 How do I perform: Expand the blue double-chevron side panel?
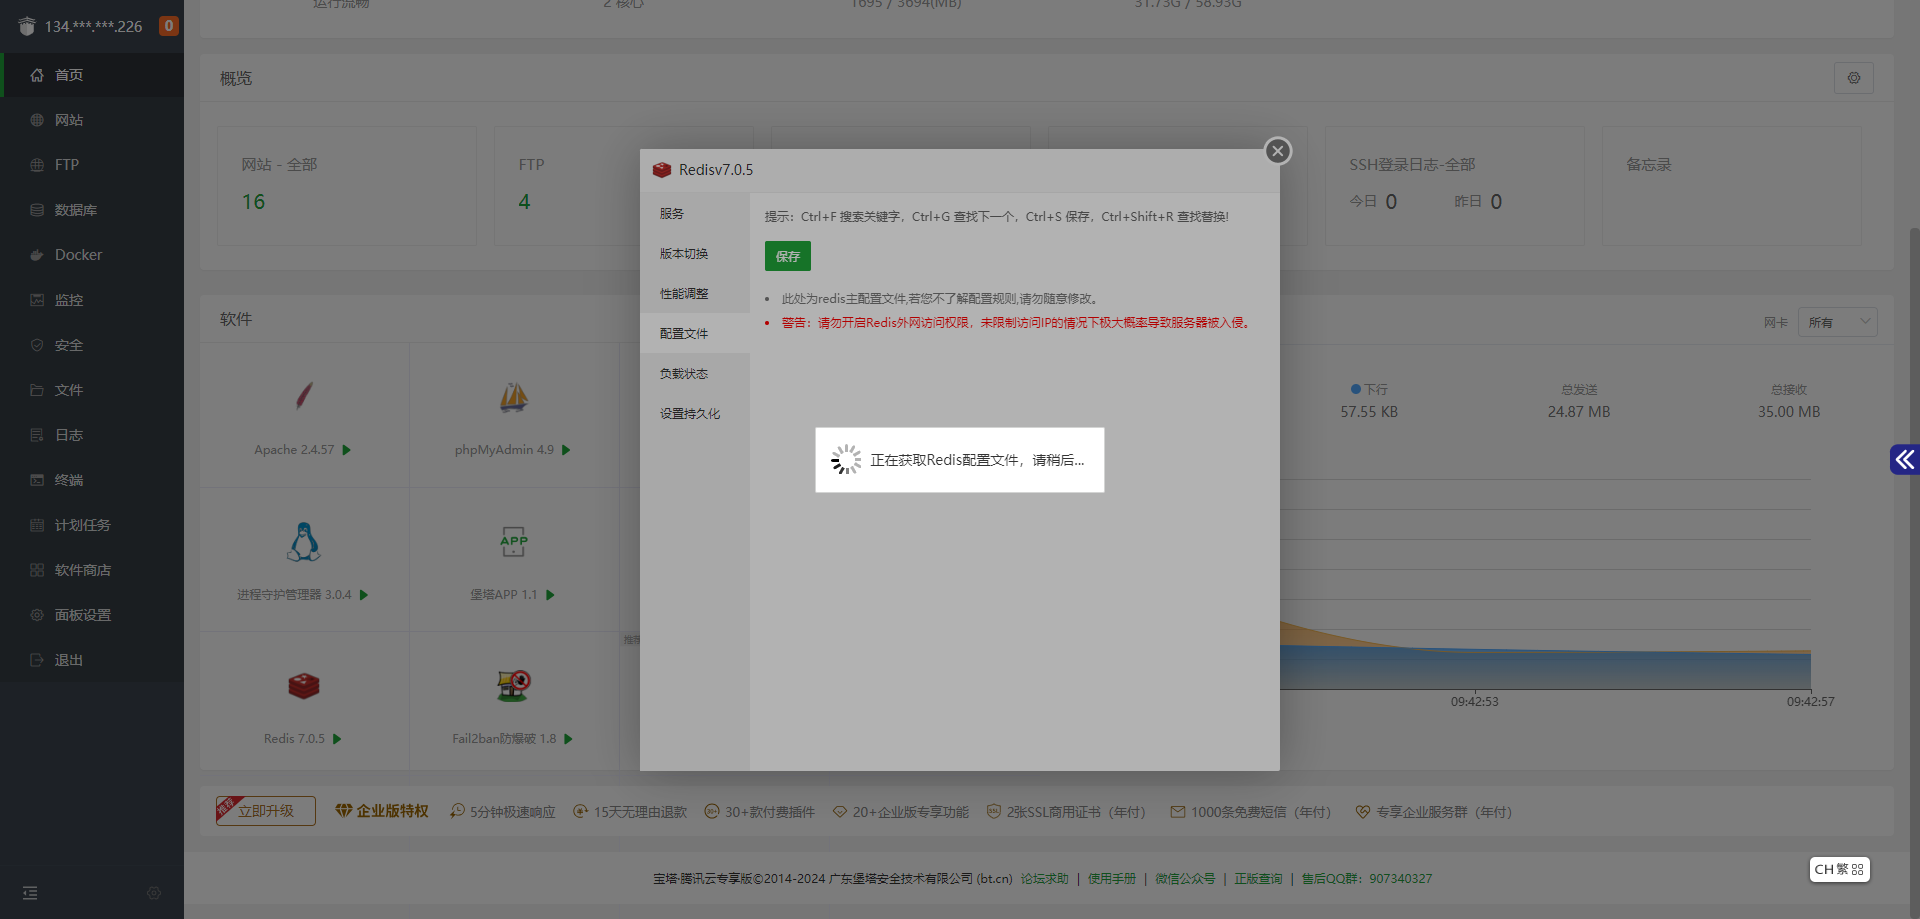tap(1905, 459)
